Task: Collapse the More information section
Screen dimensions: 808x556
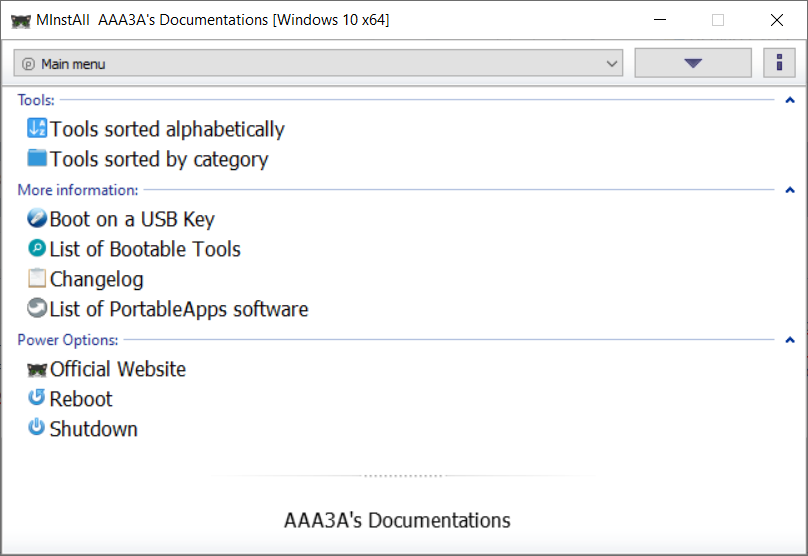Action: [x=789, y=190]
